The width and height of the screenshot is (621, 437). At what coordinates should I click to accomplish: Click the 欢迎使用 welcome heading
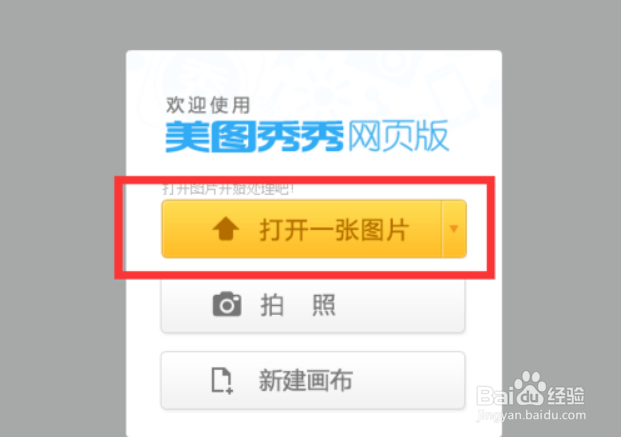coord(208,105)
